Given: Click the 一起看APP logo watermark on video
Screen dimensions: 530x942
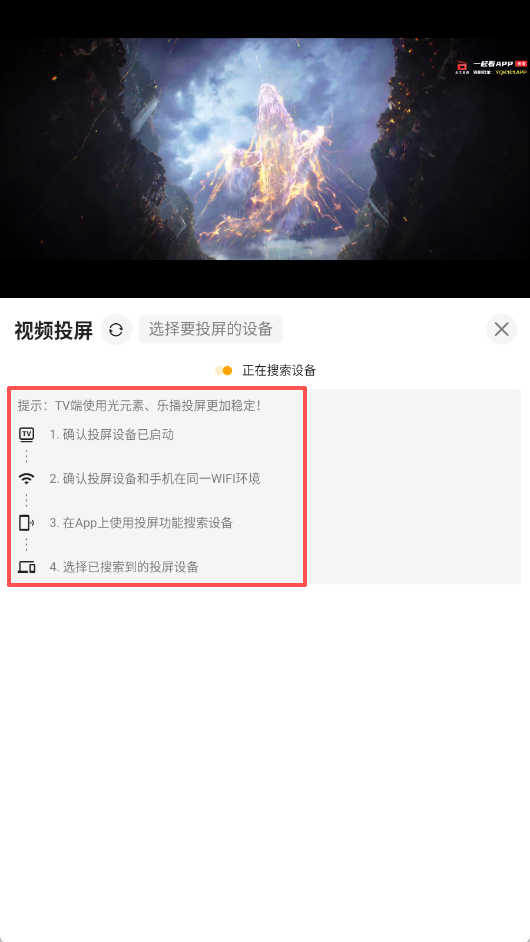Looking at the screenshot, I should tap(492, 64).
